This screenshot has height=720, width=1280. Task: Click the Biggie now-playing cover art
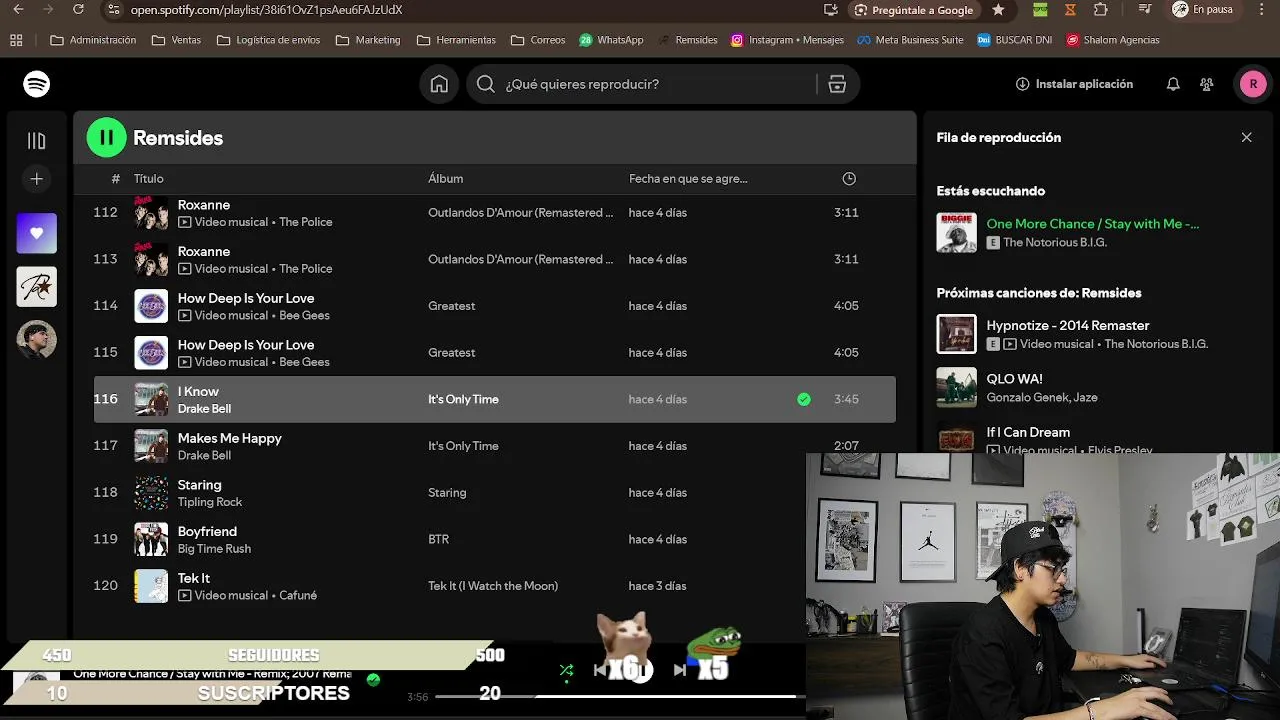[x=956, y=233]
